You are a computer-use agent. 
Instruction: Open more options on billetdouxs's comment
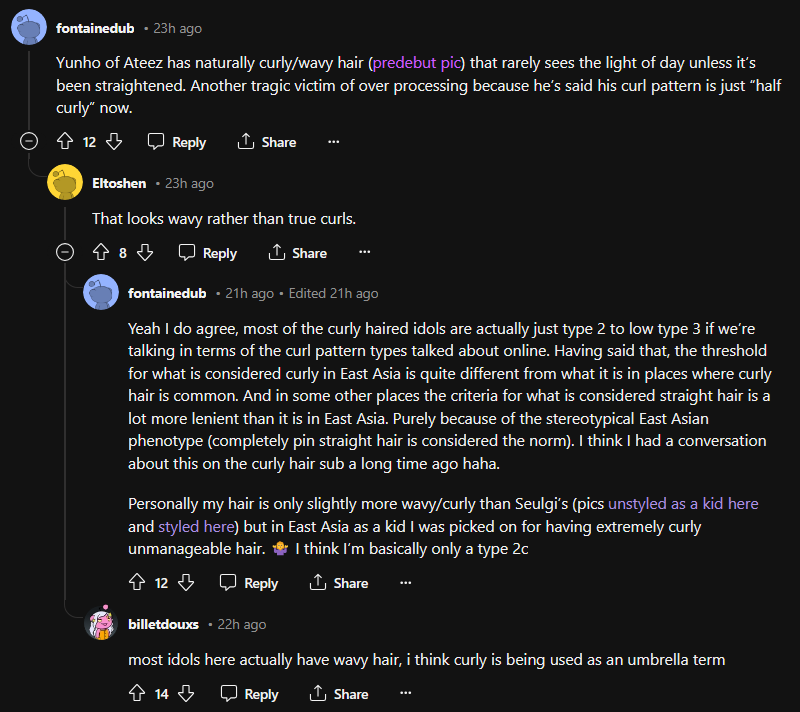[406, 693]
